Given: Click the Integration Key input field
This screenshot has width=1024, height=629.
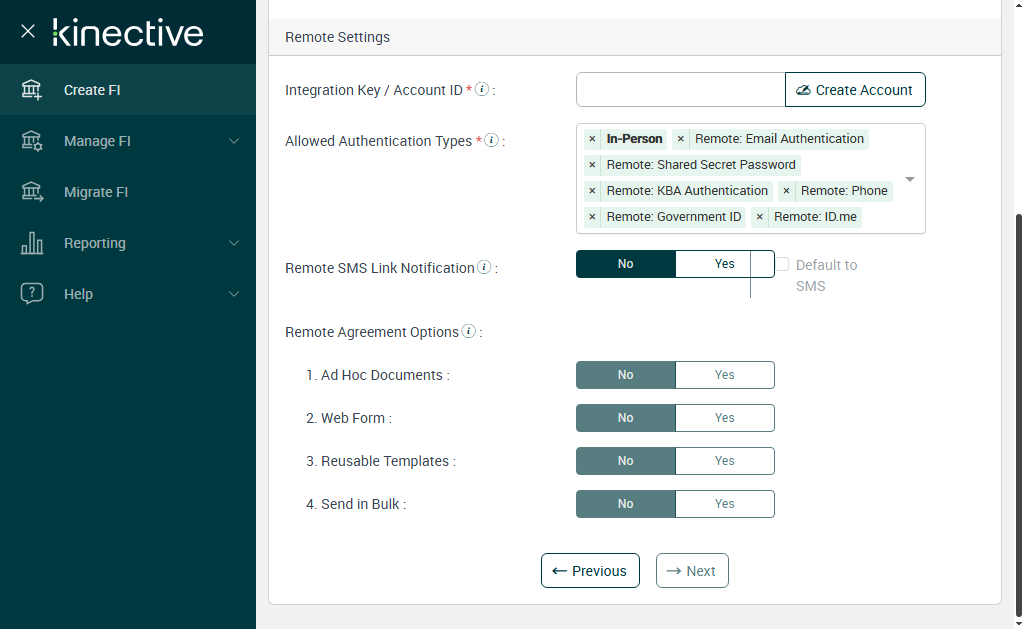Looking at the screenshot, I should coord(680,90).
